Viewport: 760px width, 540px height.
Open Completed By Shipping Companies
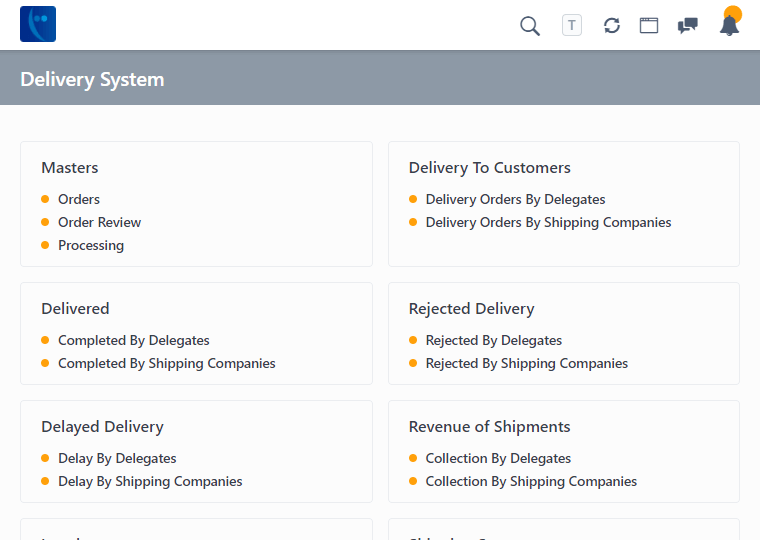(166, 363)
